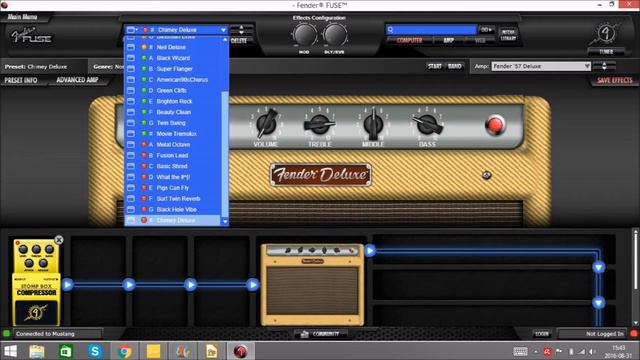Open the Tuner tuning fork icon

(606, 34)
